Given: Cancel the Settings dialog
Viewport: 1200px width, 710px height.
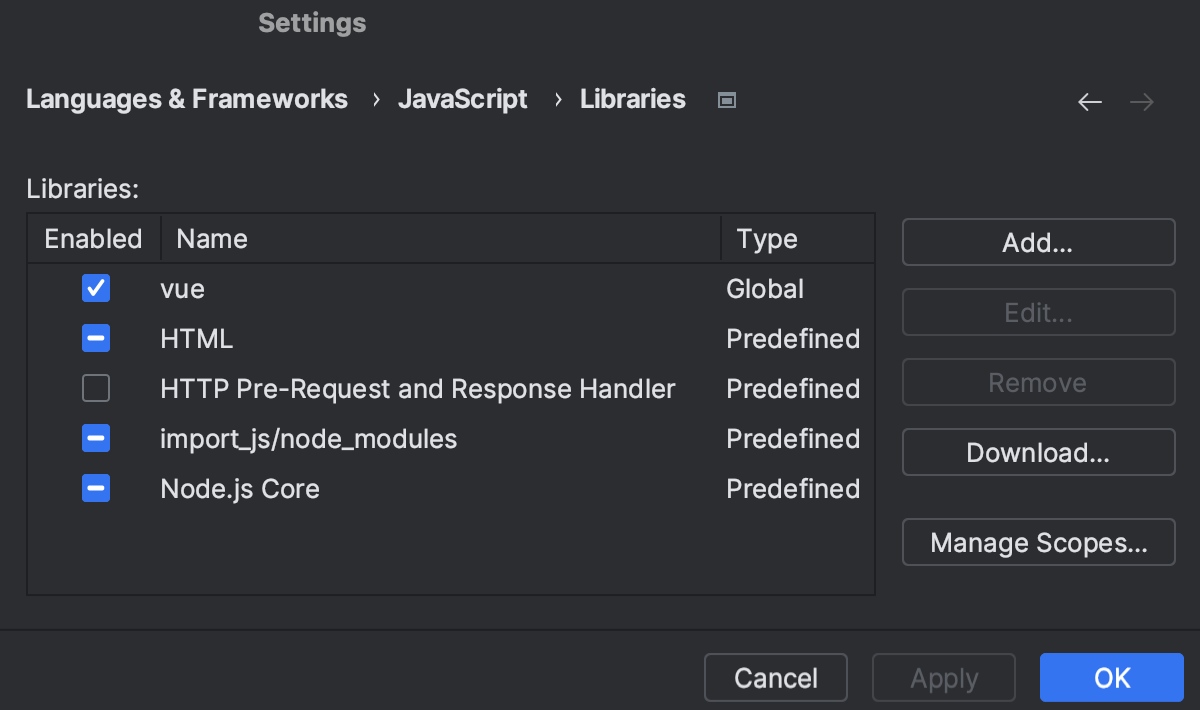Looking at the screenshot, I should [x=775, y=677].
